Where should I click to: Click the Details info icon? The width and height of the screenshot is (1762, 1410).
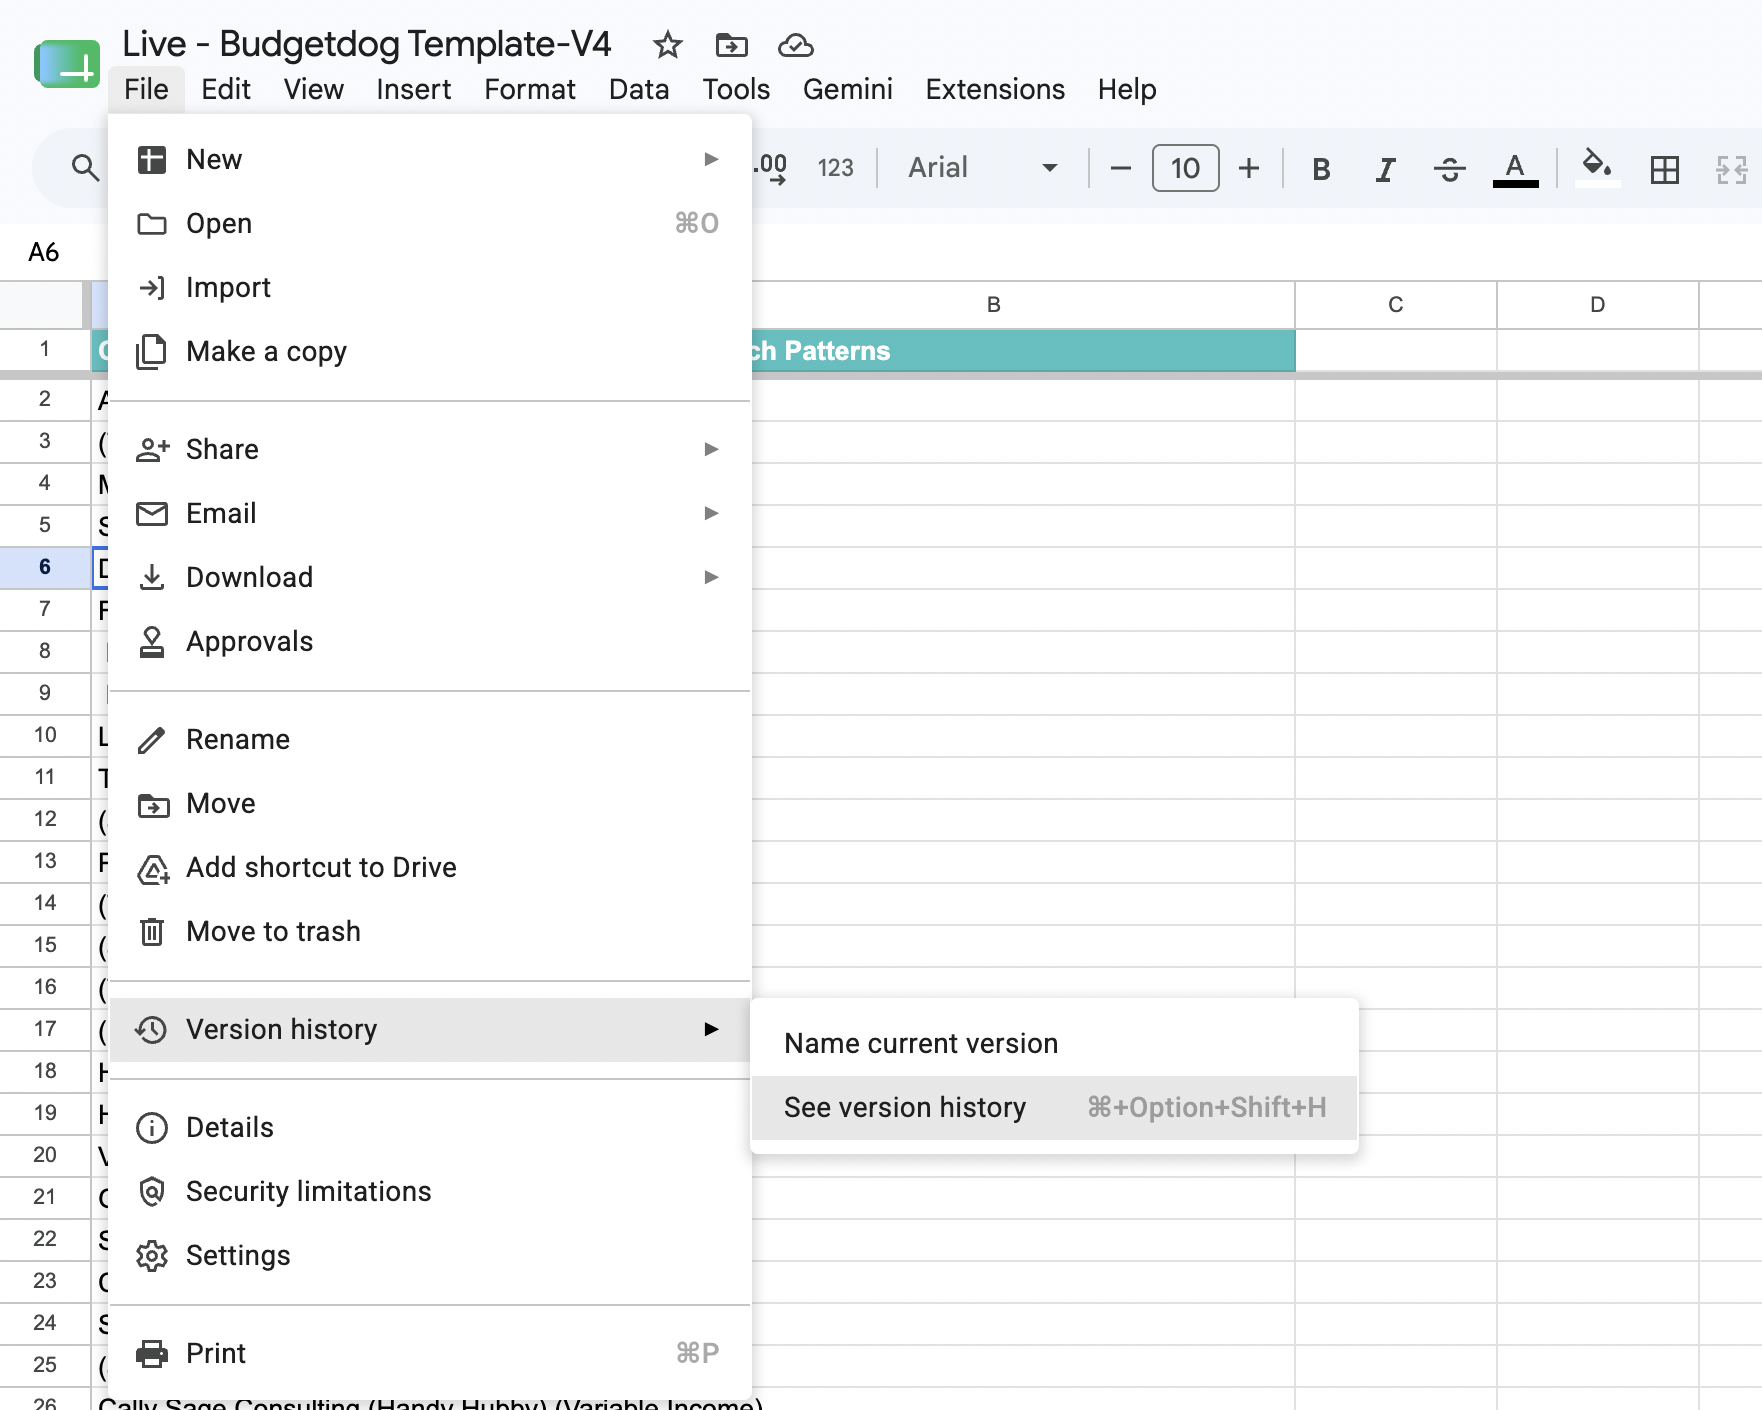(x=152, y=1128)
